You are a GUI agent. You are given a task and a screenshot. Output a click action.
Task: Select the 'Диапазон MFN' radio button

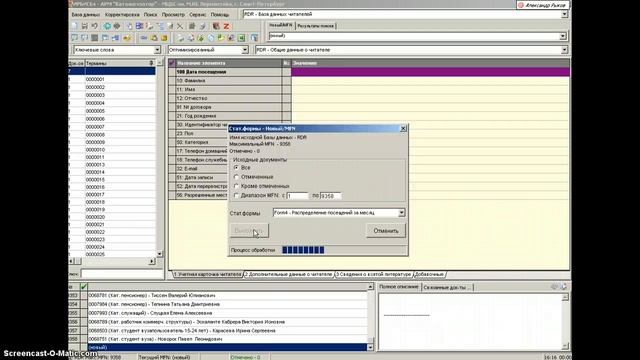click(x=236, y=196)
